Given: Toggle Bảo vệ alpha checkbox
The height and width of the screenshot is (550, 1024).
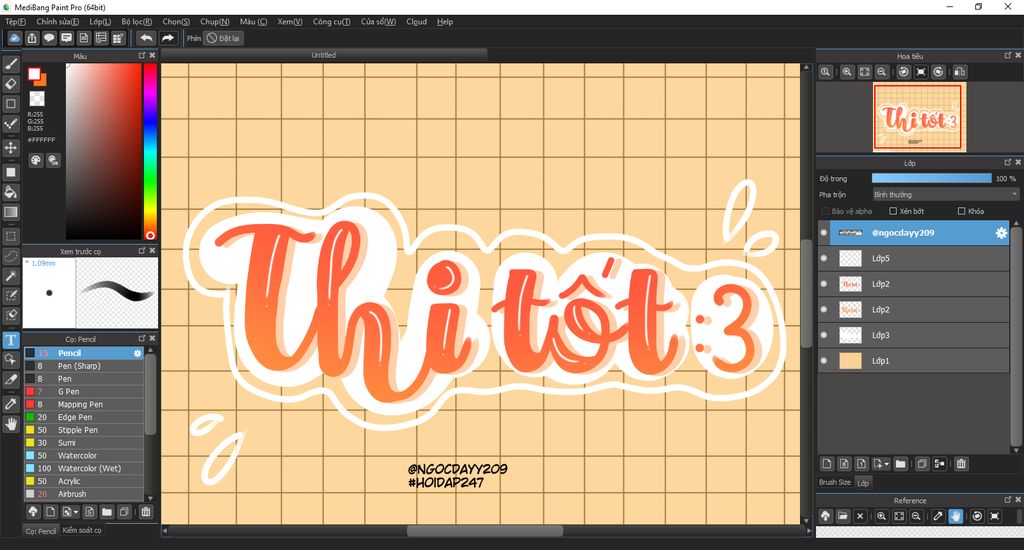Looking at the screenshot, I should (825, 211).
